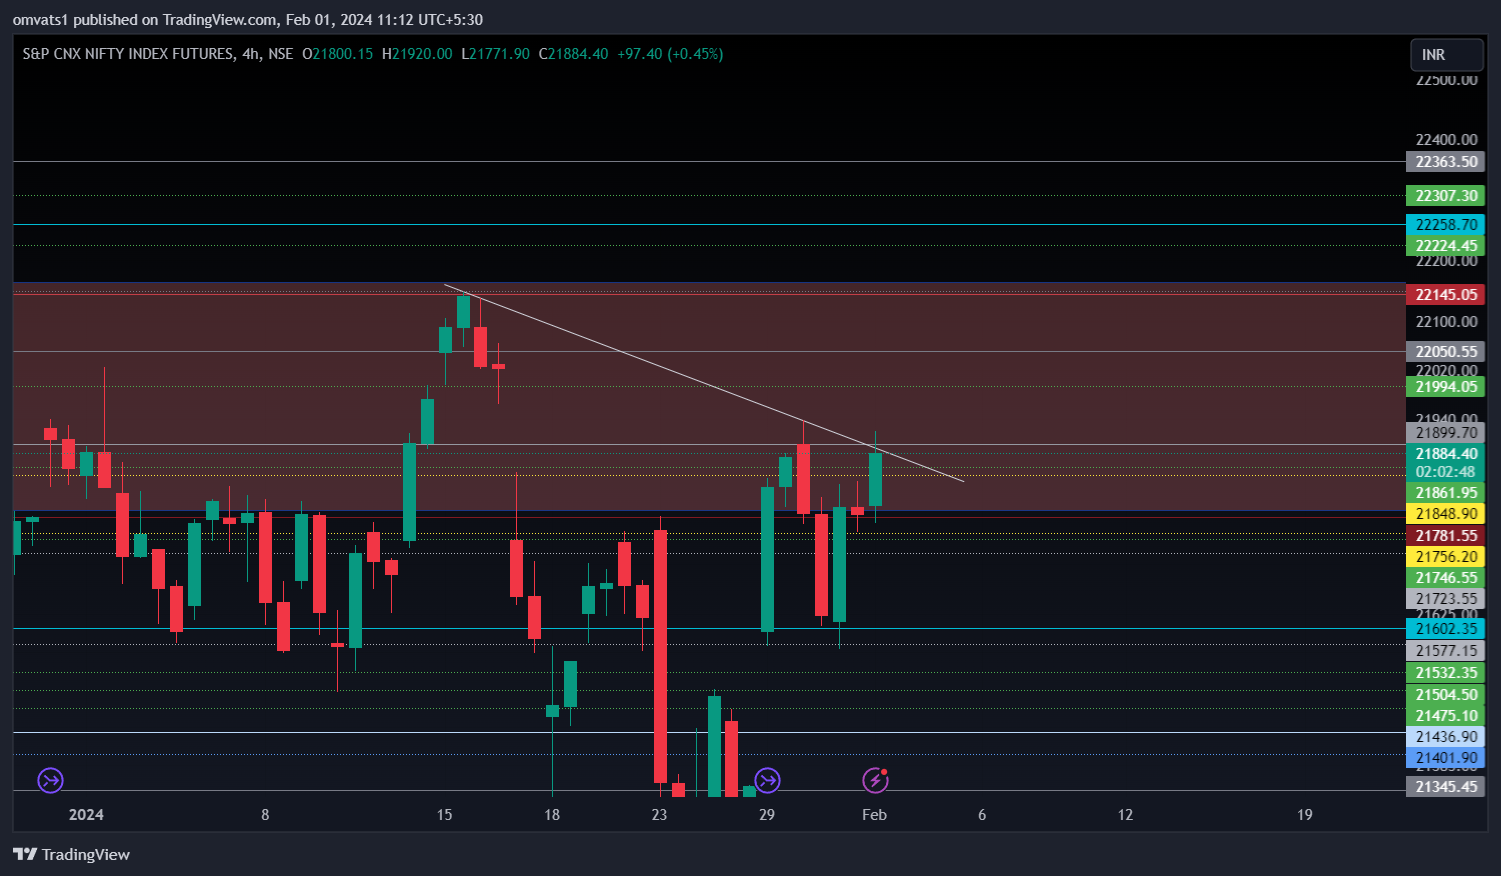Click the low value L21771.90

tap(495, 54)
